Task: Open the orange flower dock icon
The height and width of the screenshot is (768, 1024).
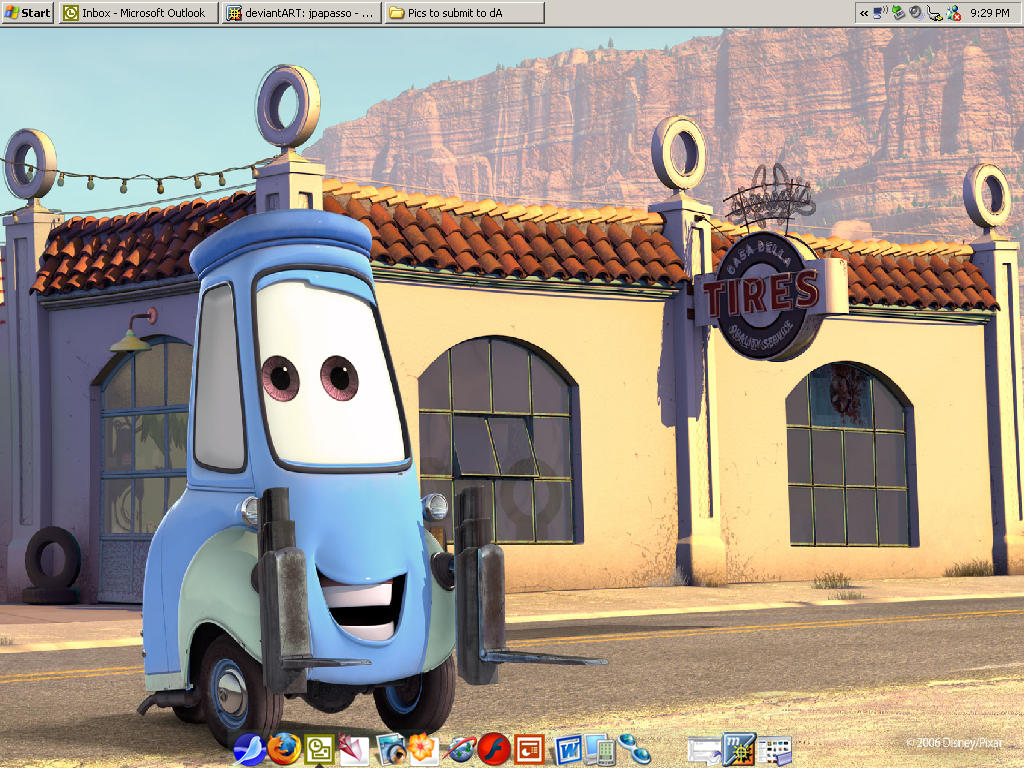Action: pos(423,749)
